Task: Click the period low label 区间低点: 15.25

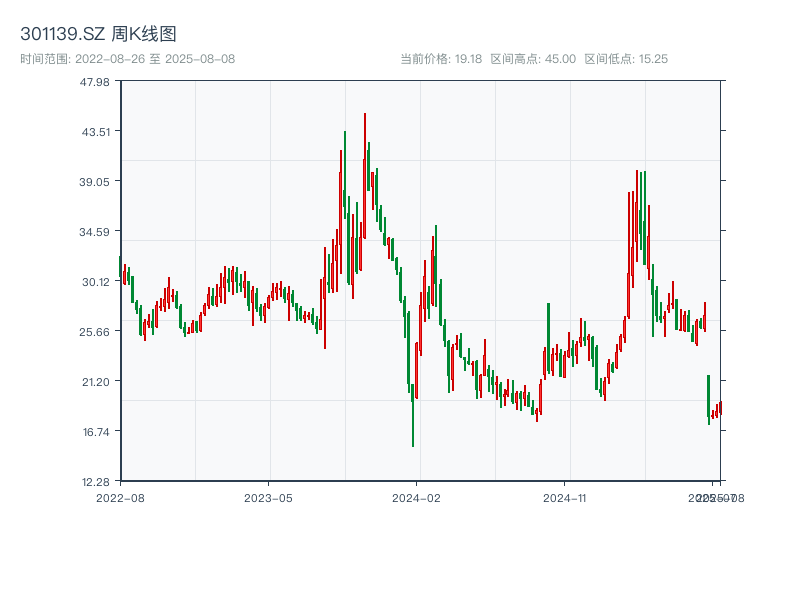Action: 626,59
